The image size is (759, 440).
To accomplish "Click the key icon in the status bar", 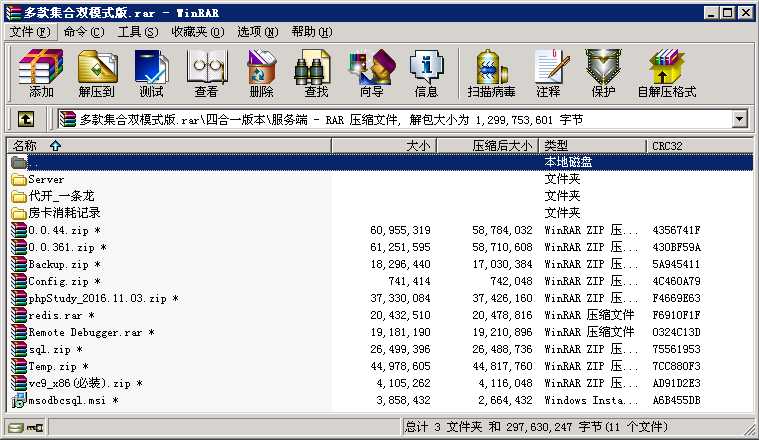I will pyautogui.click(x=35, y=427).
